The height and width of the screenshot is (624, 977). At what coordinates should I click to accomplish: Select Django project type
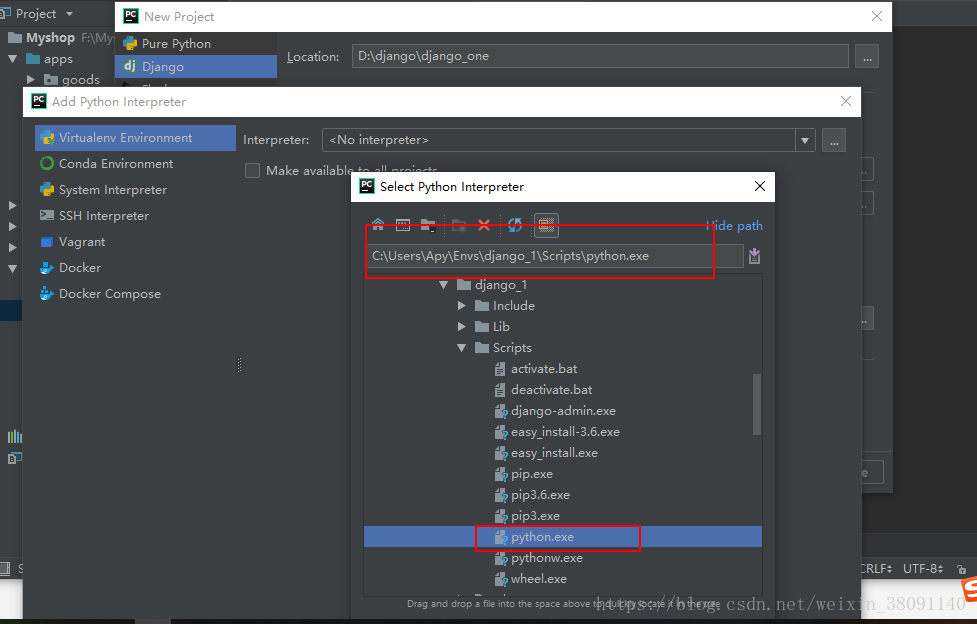tap(196, 67)
